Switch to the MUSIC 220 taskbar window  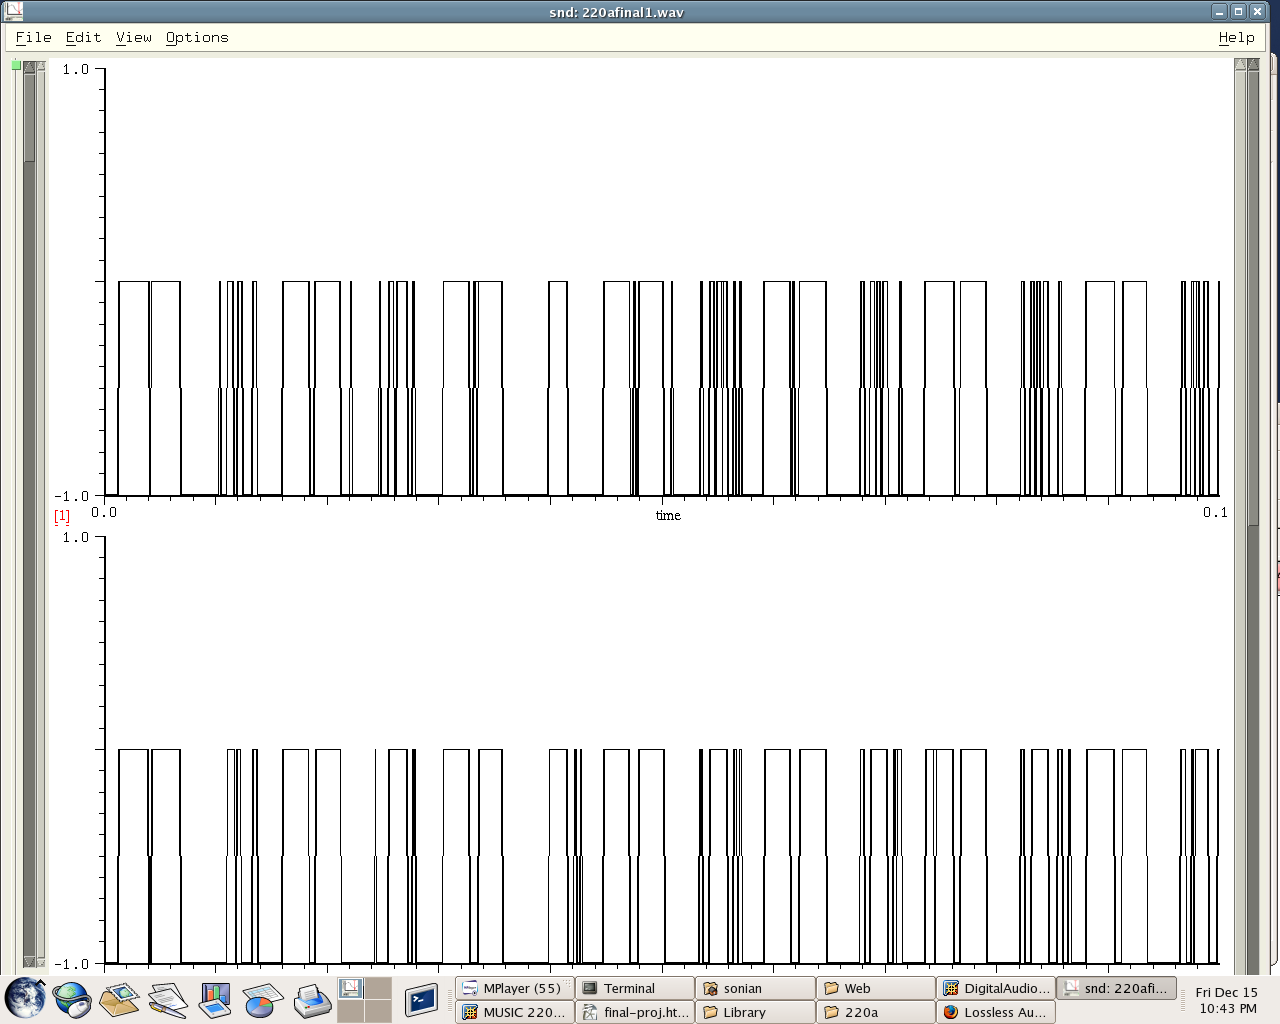click(x=515, y=1012)
